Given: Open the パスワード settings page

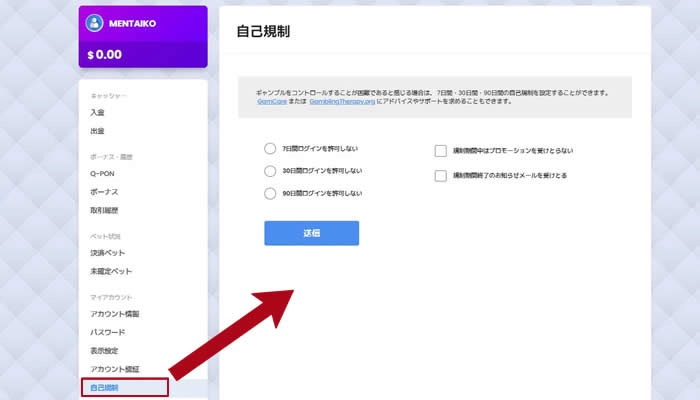Looking at the screenshot, I should coord(107,332).
